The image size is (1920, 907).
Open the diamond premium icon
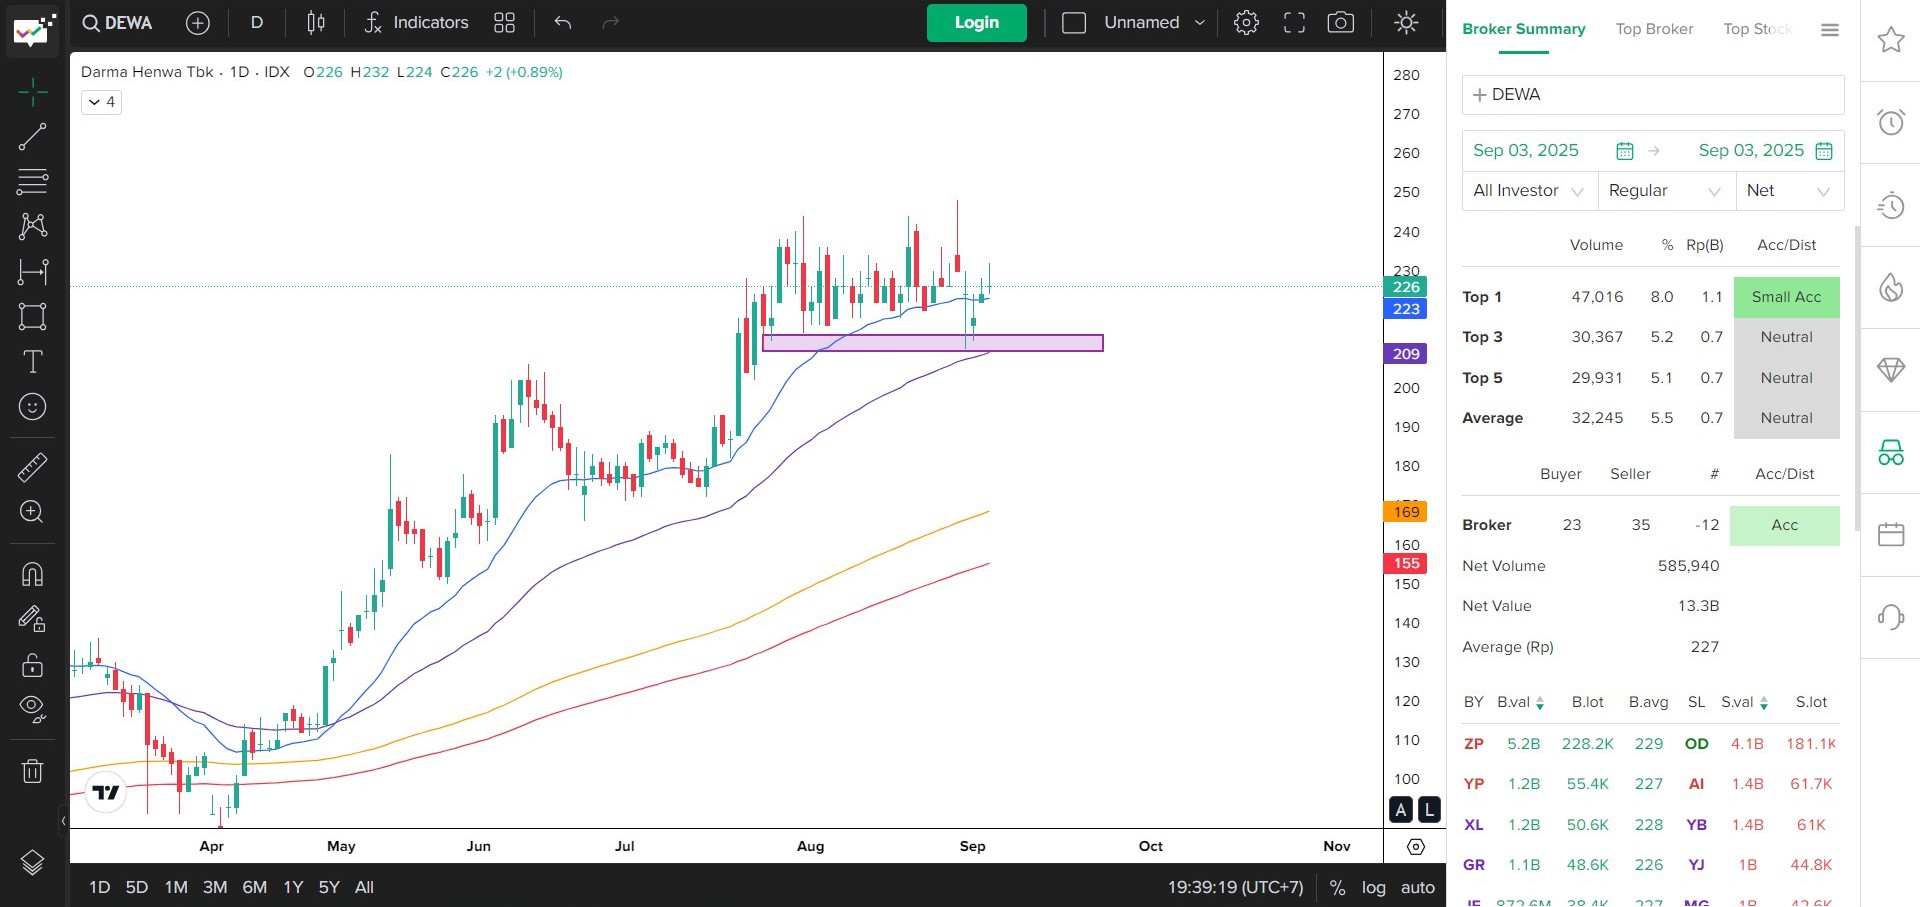[x=1890, y=370]
